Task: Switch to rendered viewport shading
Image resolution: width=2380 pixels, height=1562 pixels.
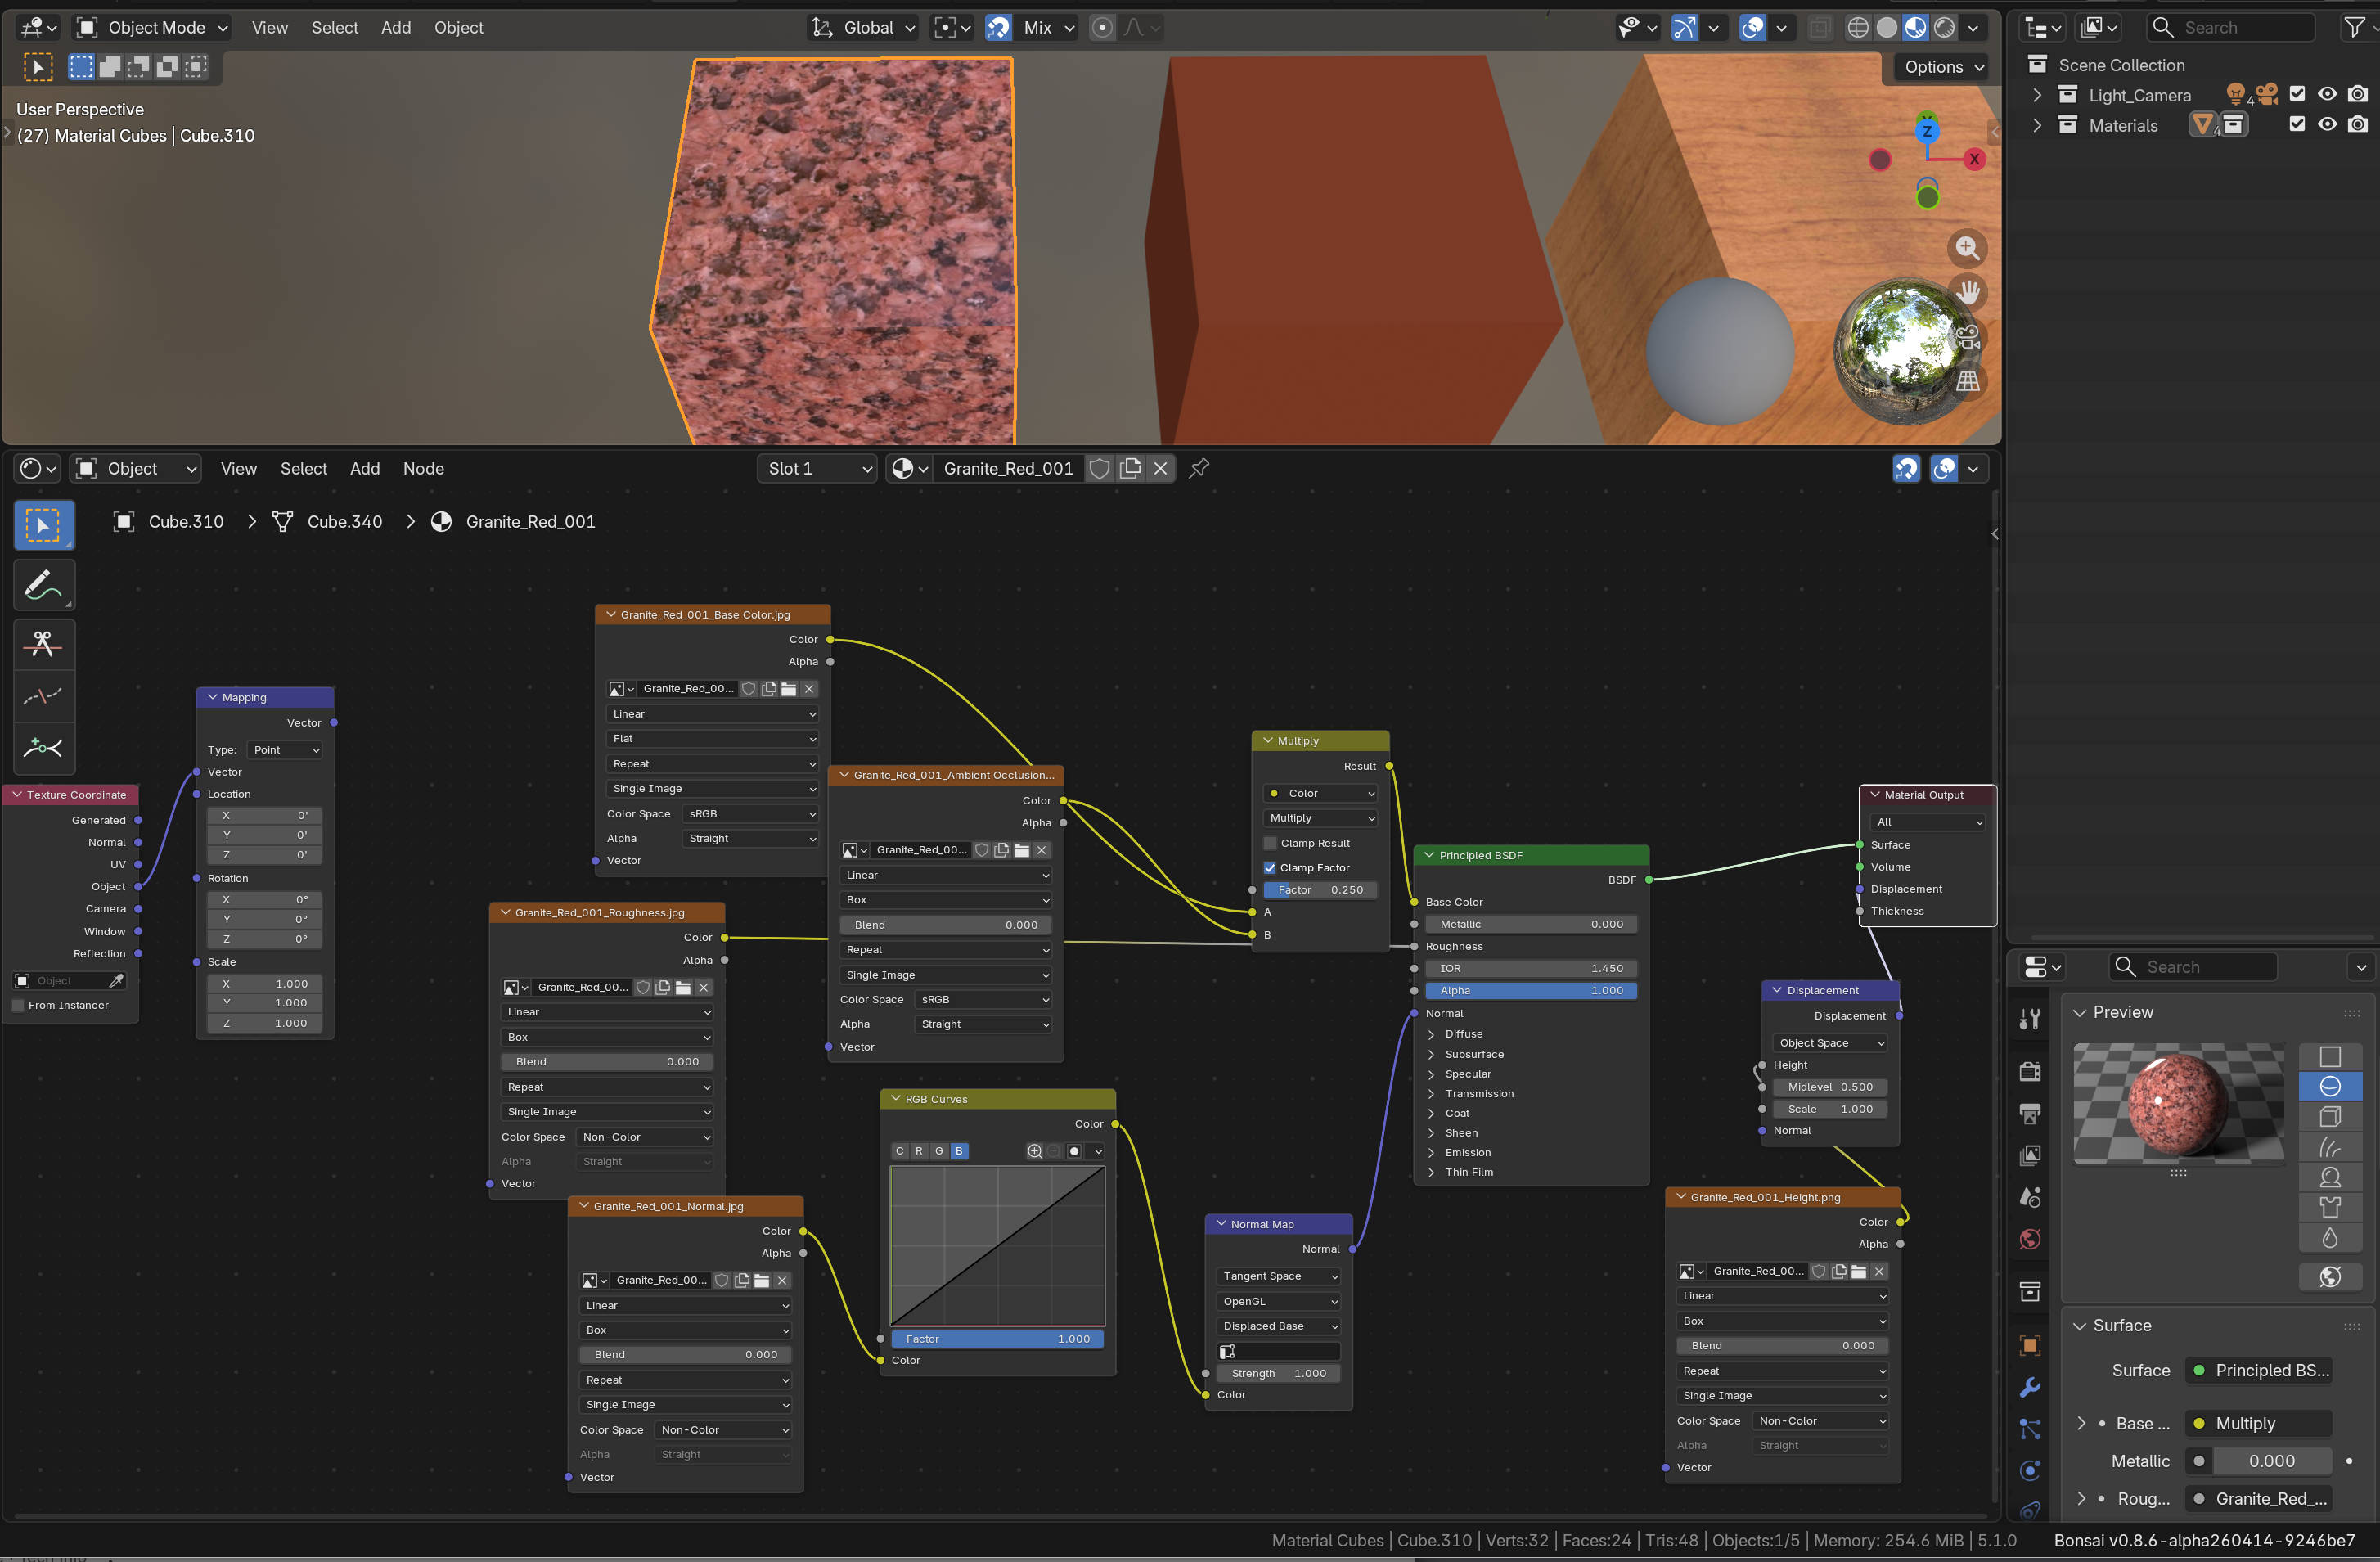Action: pyautogui.click(x=1944, y=28)
